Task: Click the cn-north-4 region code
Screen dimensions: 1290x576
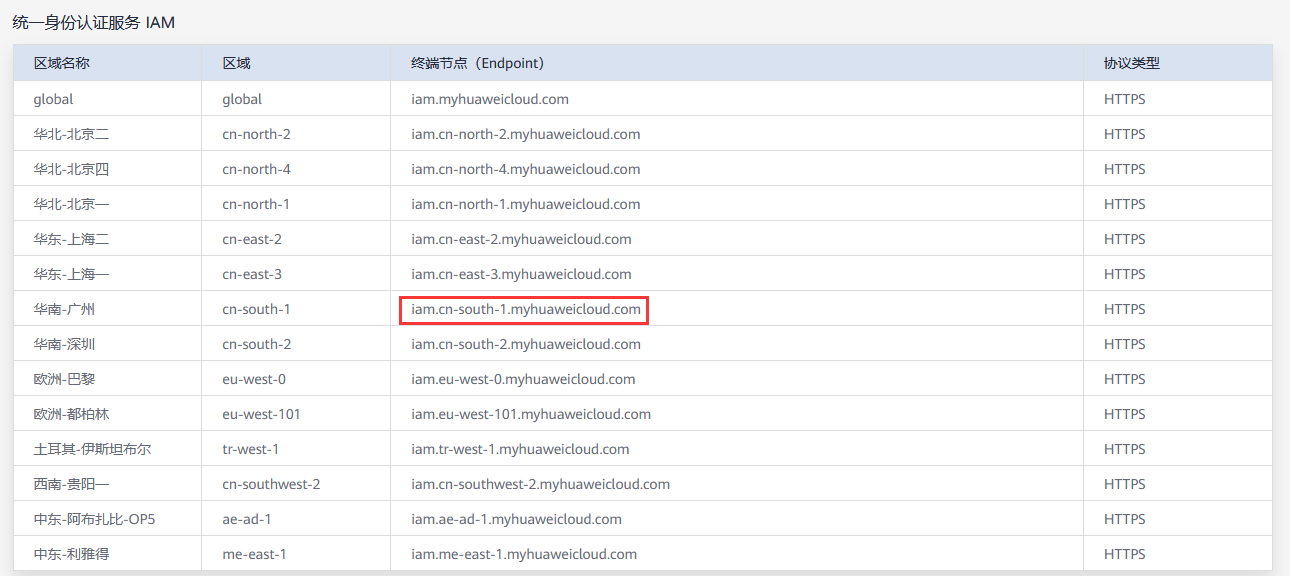Action: (256, 169)
